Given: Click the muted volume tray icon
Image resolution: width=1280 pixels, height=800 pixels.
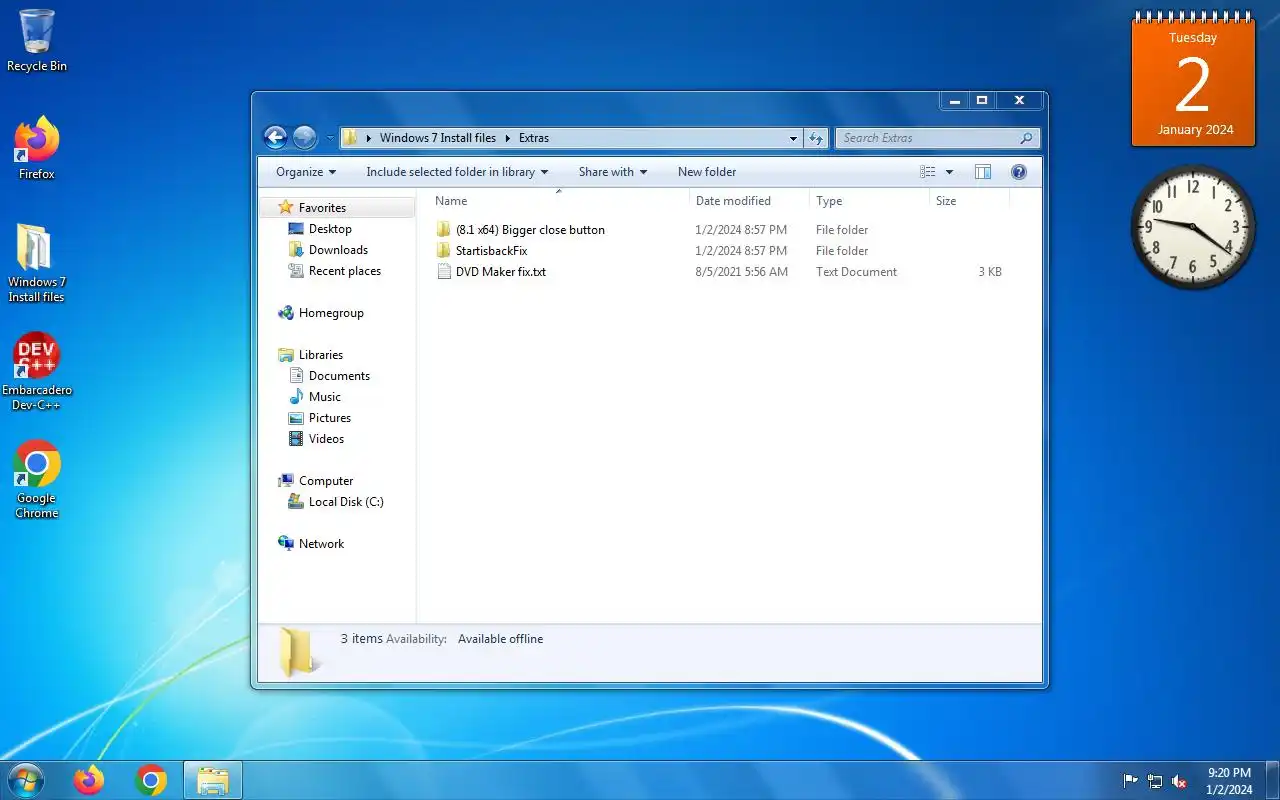Looking at the screenshot, I should [x=1179, y=781].
